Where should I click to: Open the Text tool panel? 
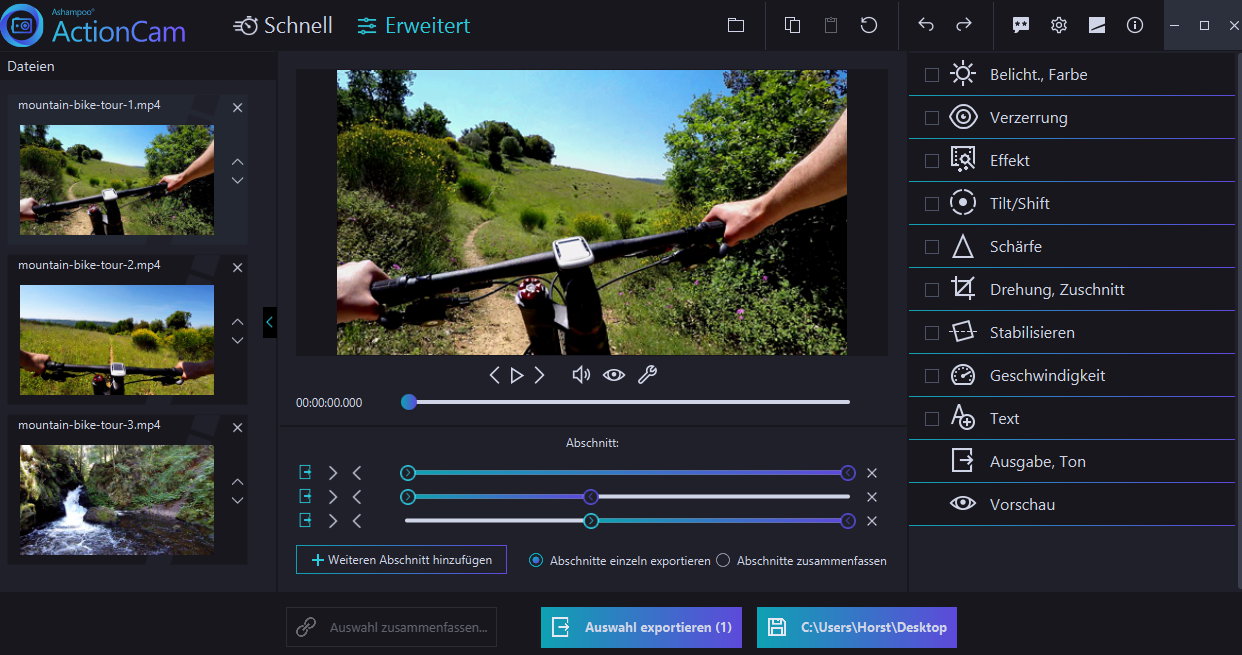click(x=1005, y=418)
